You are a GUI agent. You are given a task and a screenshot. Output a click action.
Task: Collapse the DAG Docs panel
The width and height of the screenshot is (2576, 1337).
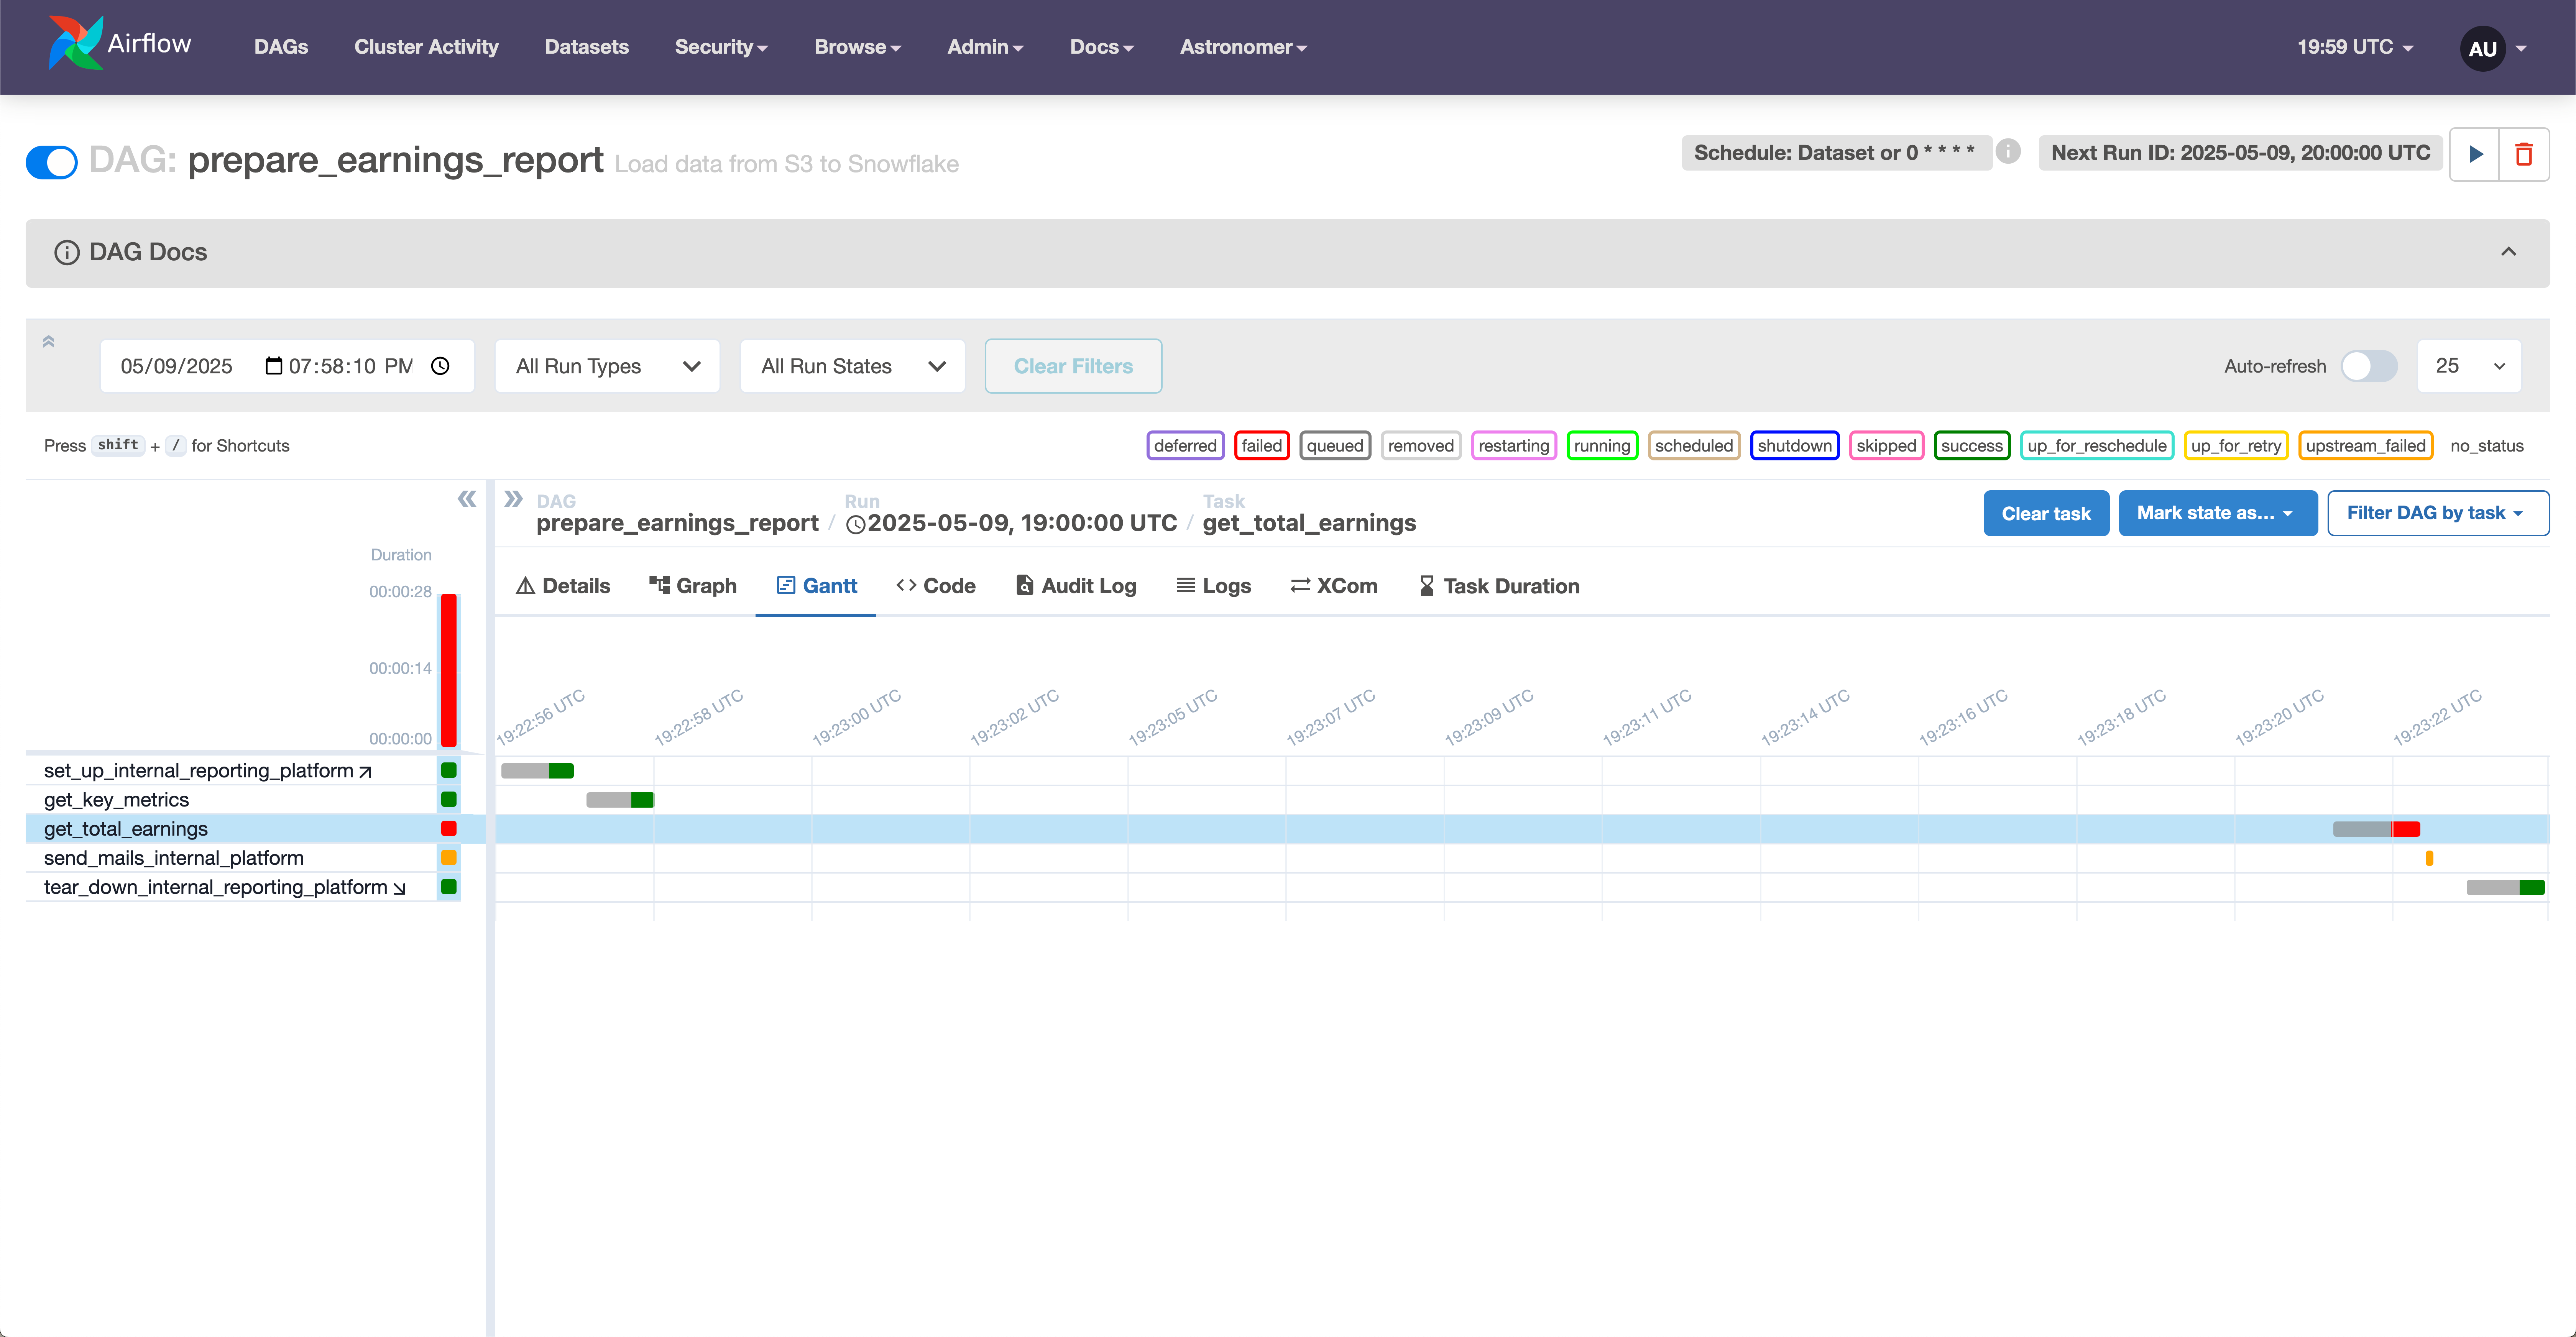[x=2508, y=252]
